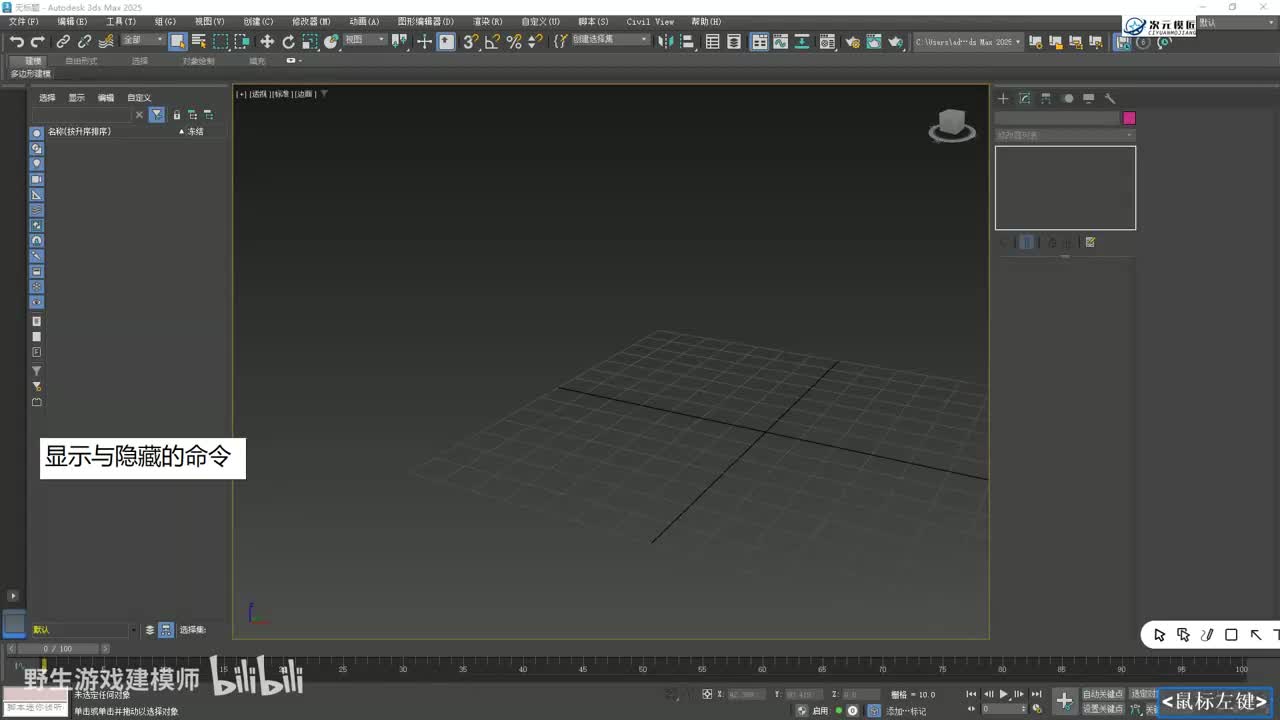
Task: Open the 文件(F) menu
Action: (24, 21)
